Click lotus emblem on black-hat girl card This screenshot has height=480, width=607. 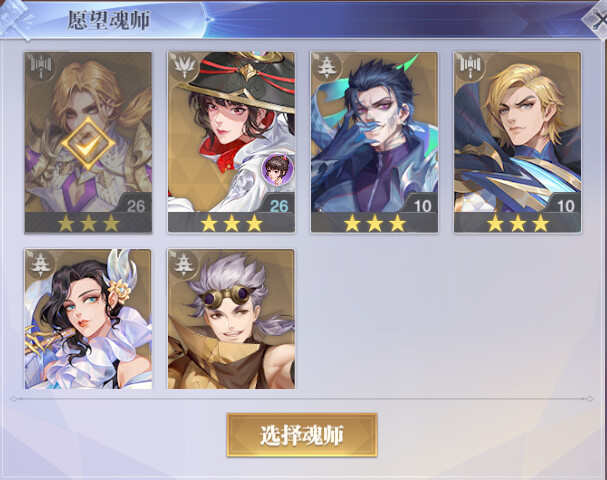(183, 67)
